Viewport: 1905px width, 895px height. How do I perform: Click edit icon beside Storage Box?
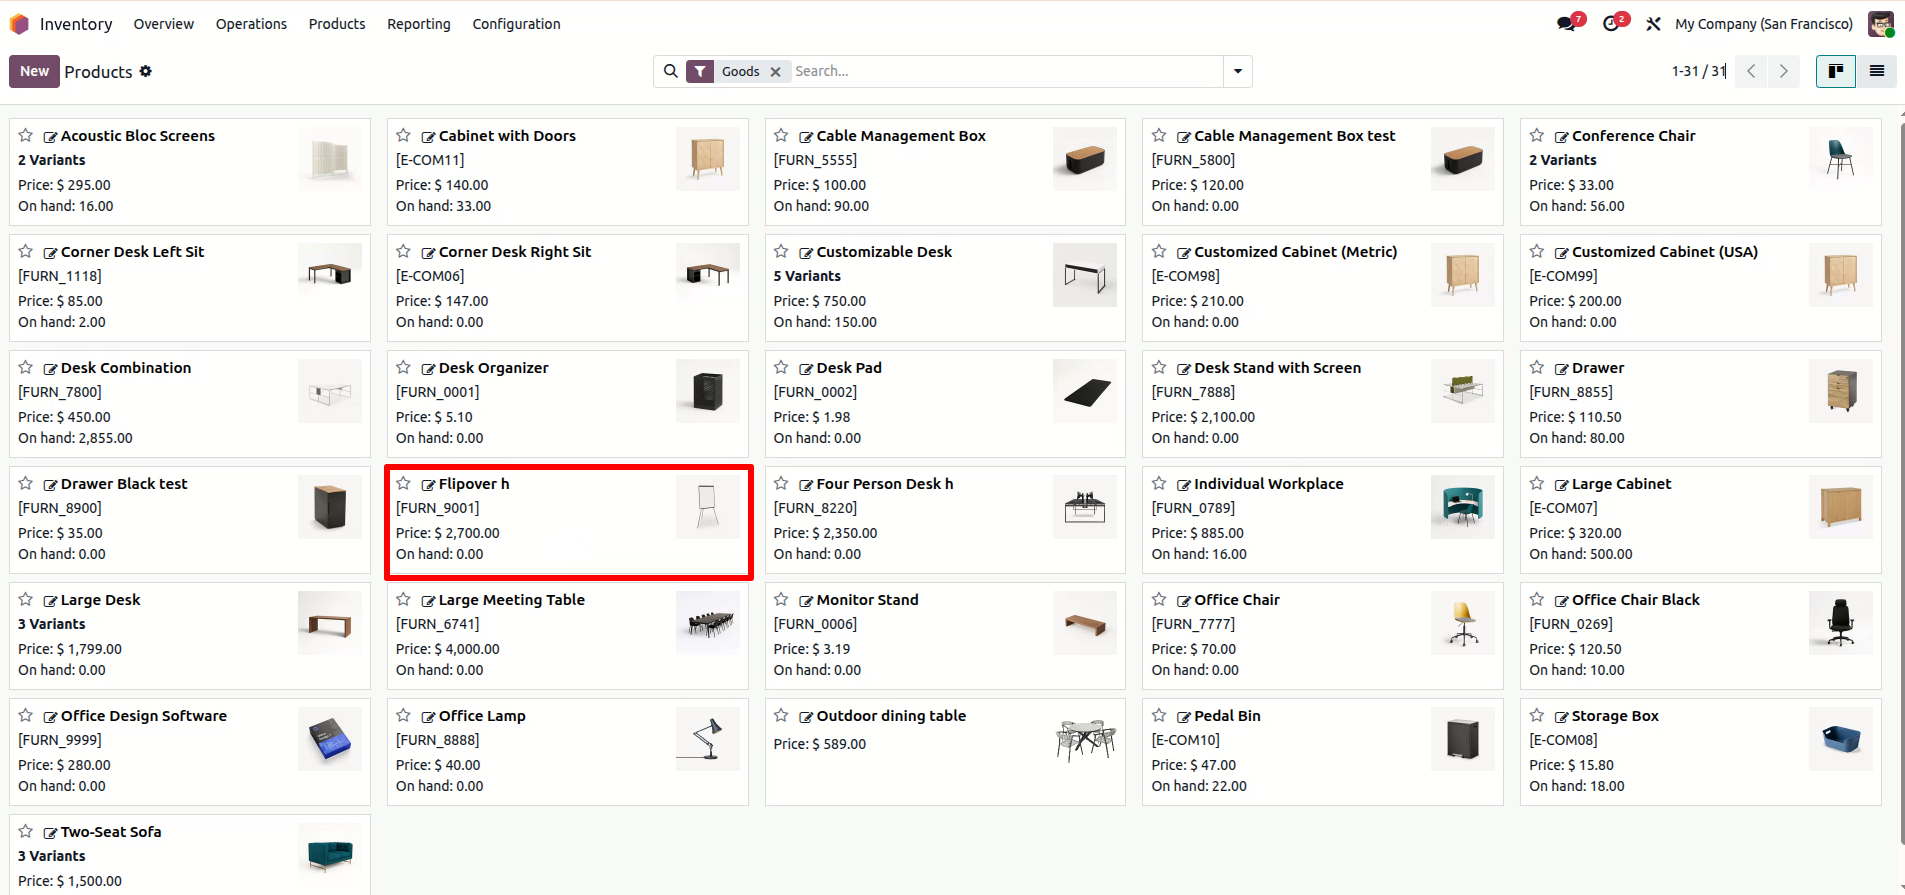click(x=1561, y=717)
